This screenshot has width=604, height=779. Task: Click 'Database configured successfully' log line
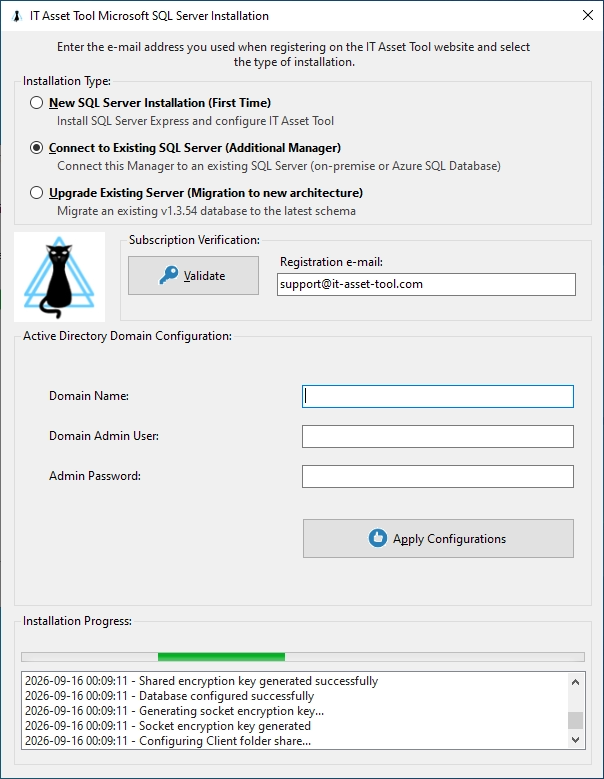(169, 696)
